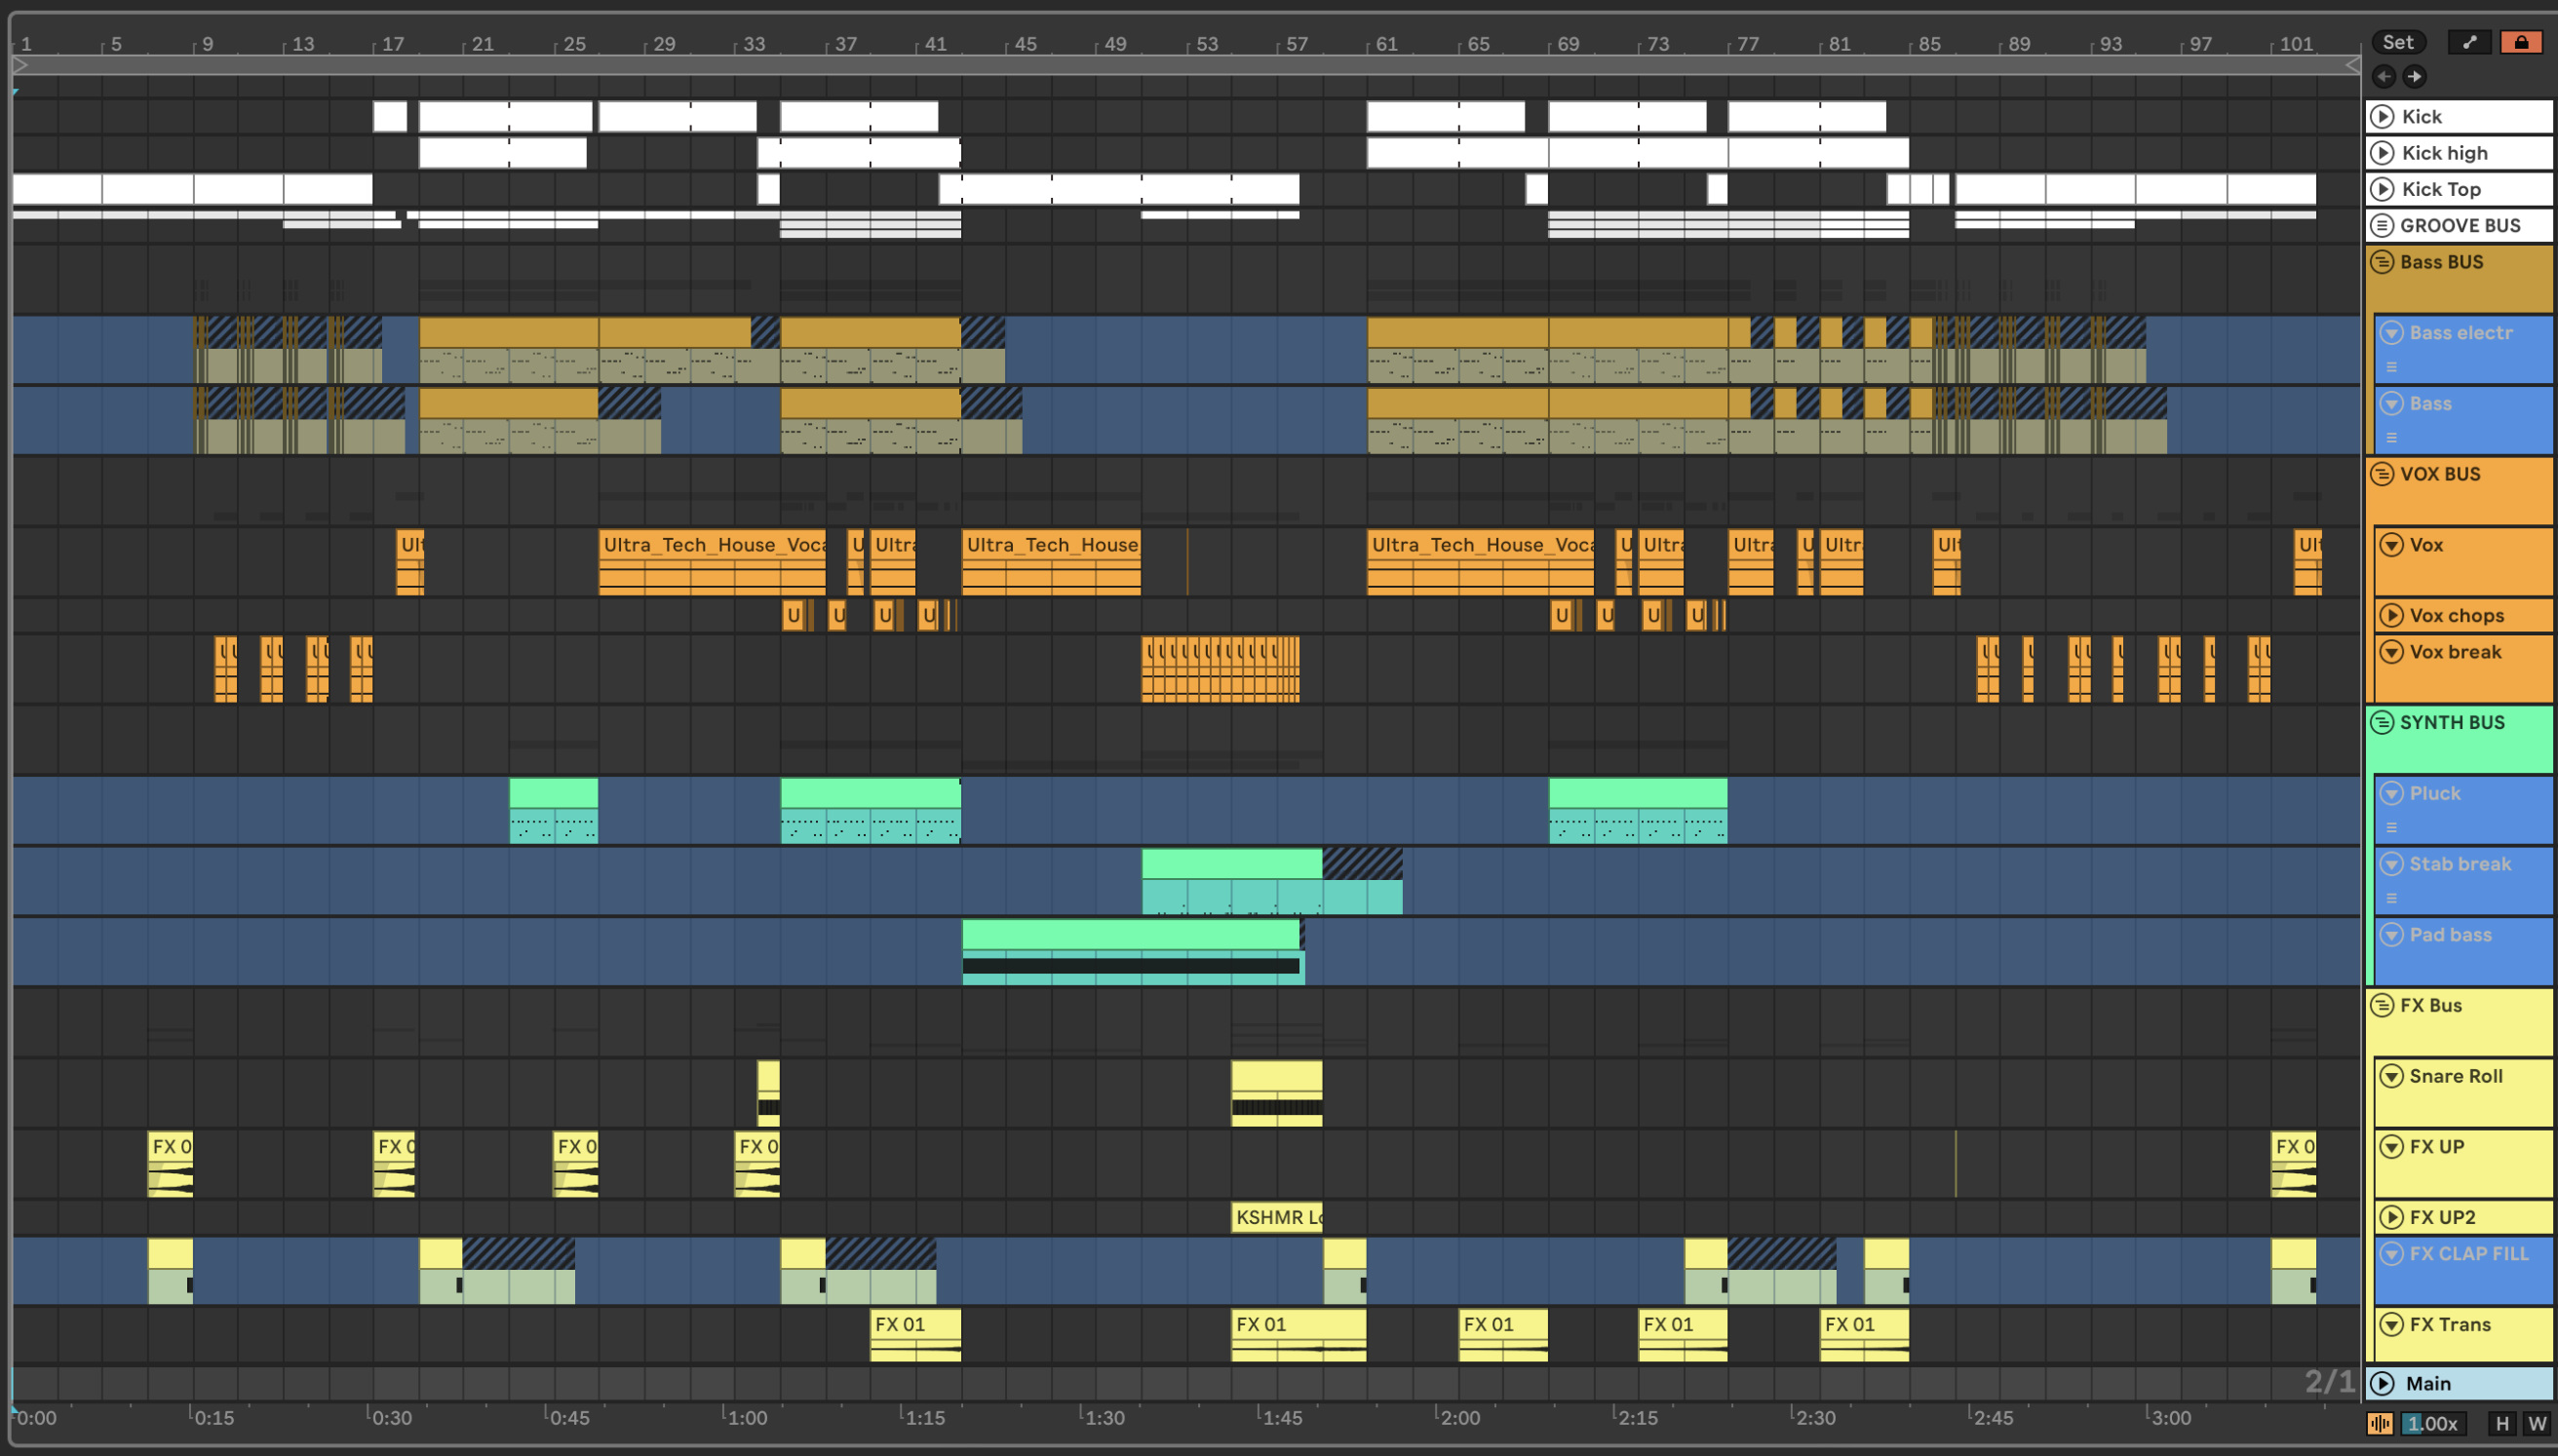Unfold the FX UP2 track
Screen dimensions: 2558x1456
2392,1217
